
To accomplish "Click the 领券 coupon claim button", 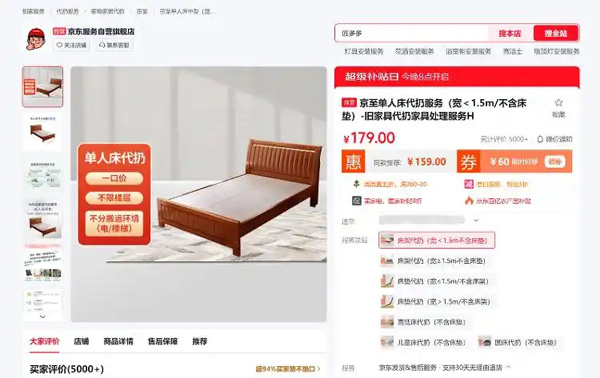I will (x=555, y=161).
